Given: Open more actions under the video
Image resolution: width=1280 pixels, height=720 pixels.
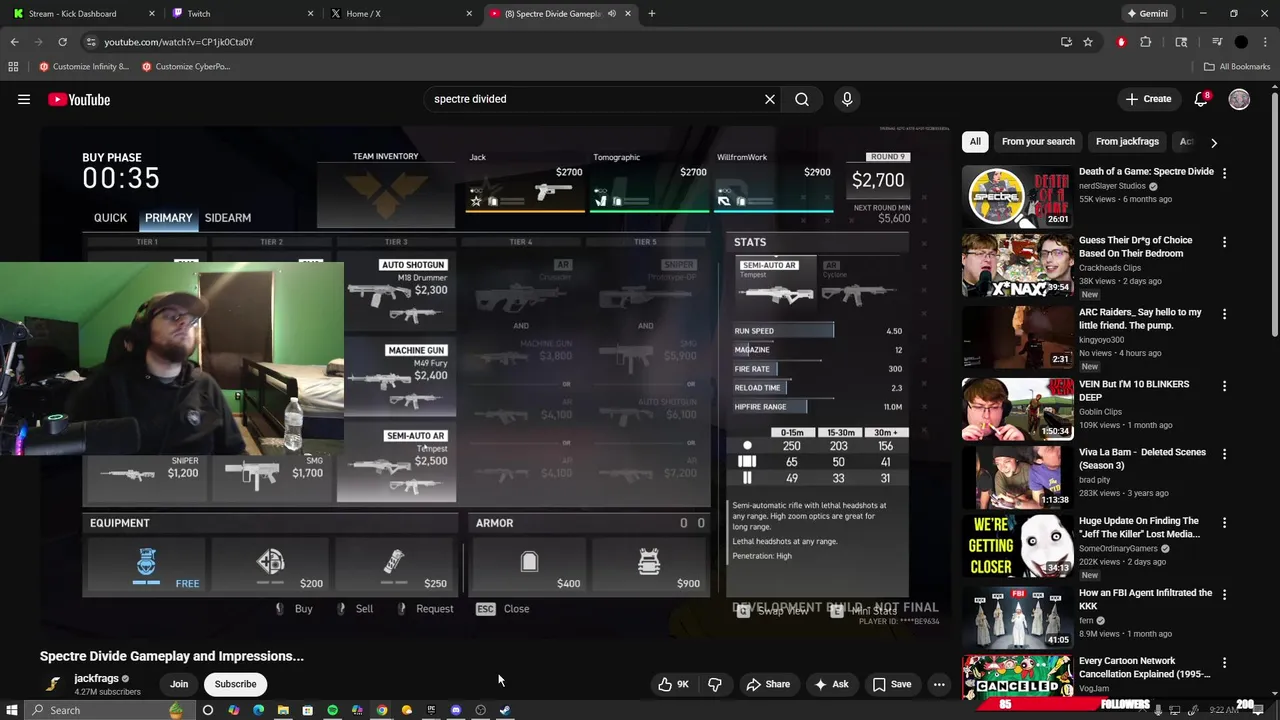Looking at the screenshot, I should click(939, 684).
